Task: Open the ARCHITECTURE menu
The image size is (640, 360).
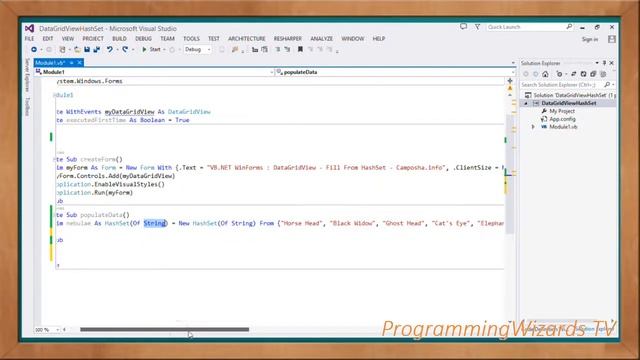Action: [x=247, y=39]
